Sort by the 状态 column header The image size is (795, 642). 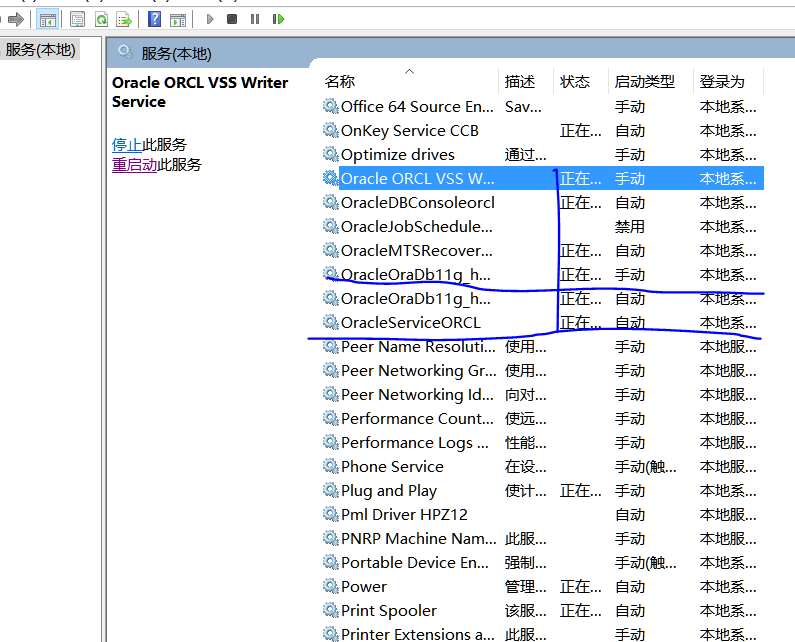(574, 81)
